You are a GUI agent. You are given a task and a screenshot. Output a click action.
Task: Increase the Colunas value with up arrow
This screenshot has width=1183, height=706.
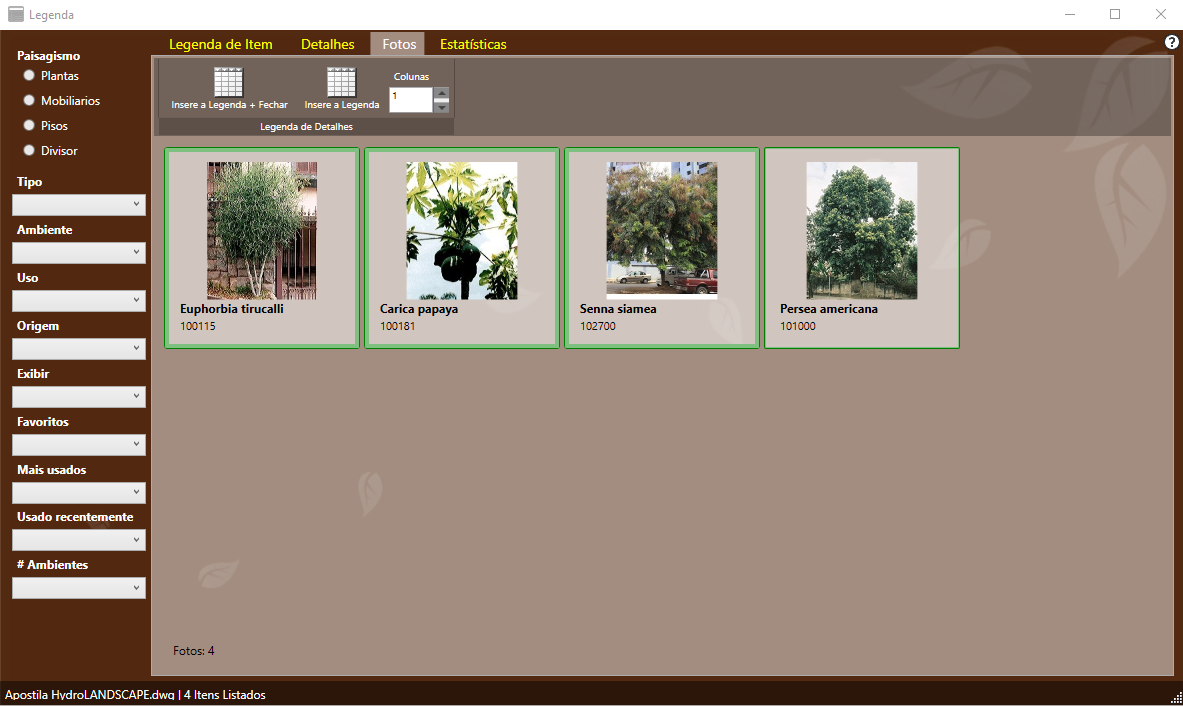(441, 94)
